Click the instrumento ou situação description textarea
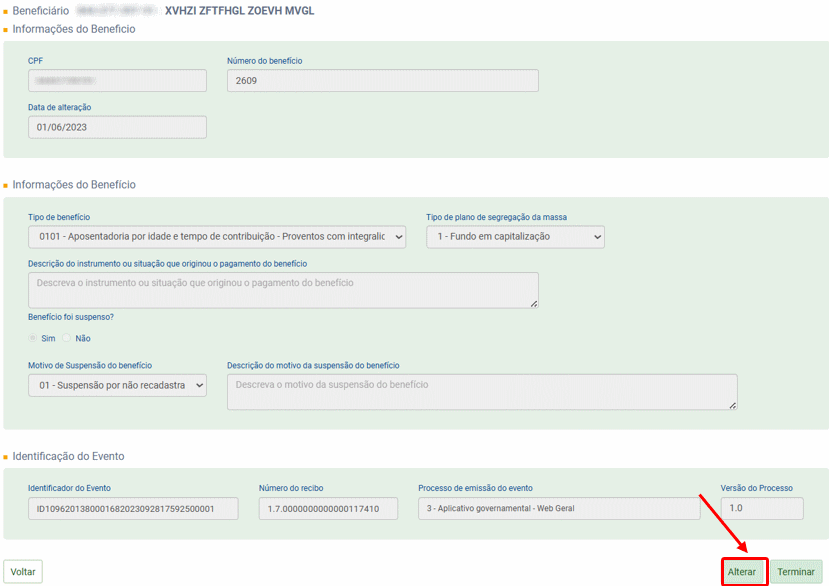 tap(283, 290)
